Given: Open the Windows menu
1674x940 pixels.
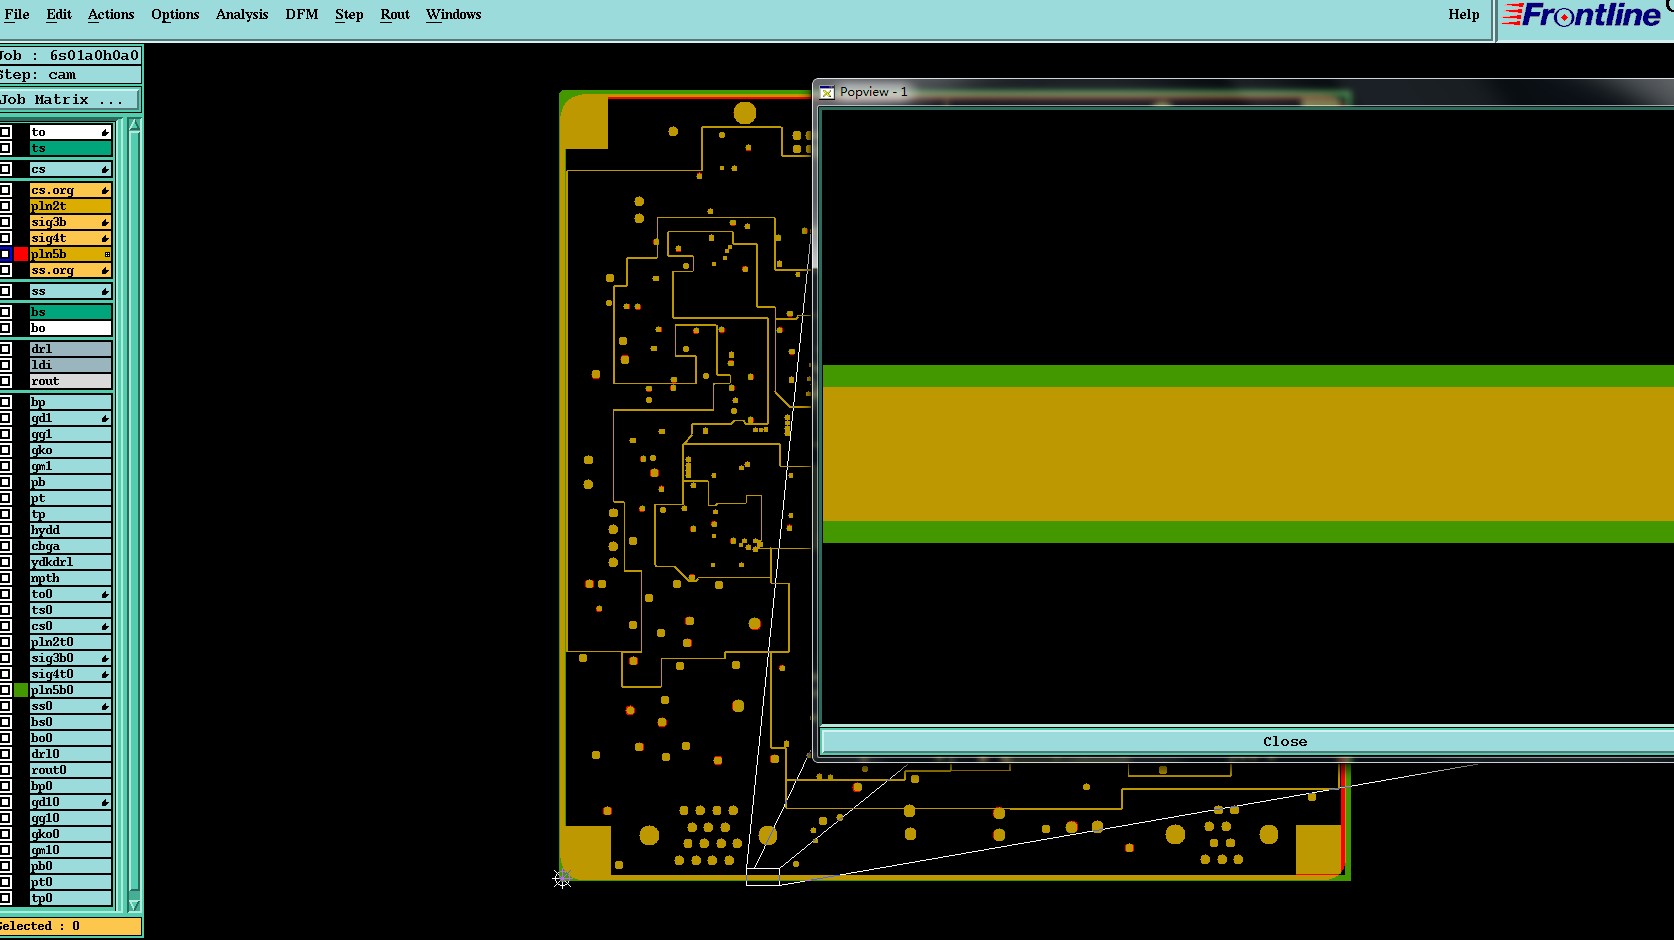Looking at the screenshot, I should (x=454, y=14).
